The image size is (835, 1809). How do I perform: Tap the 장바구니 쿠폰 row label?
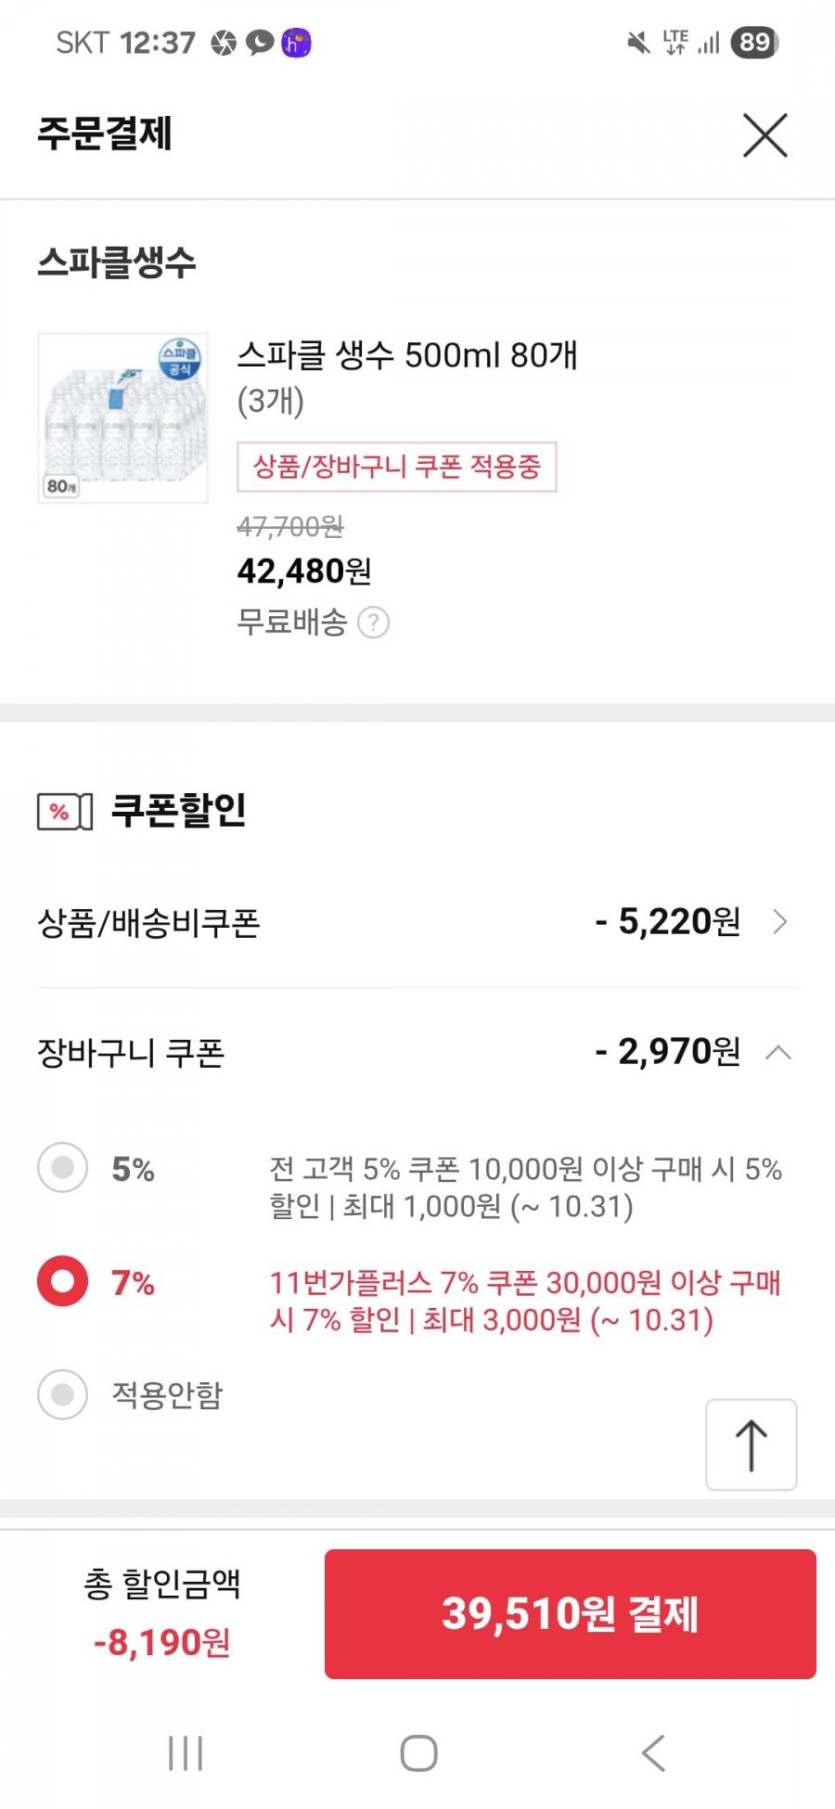131,1053
